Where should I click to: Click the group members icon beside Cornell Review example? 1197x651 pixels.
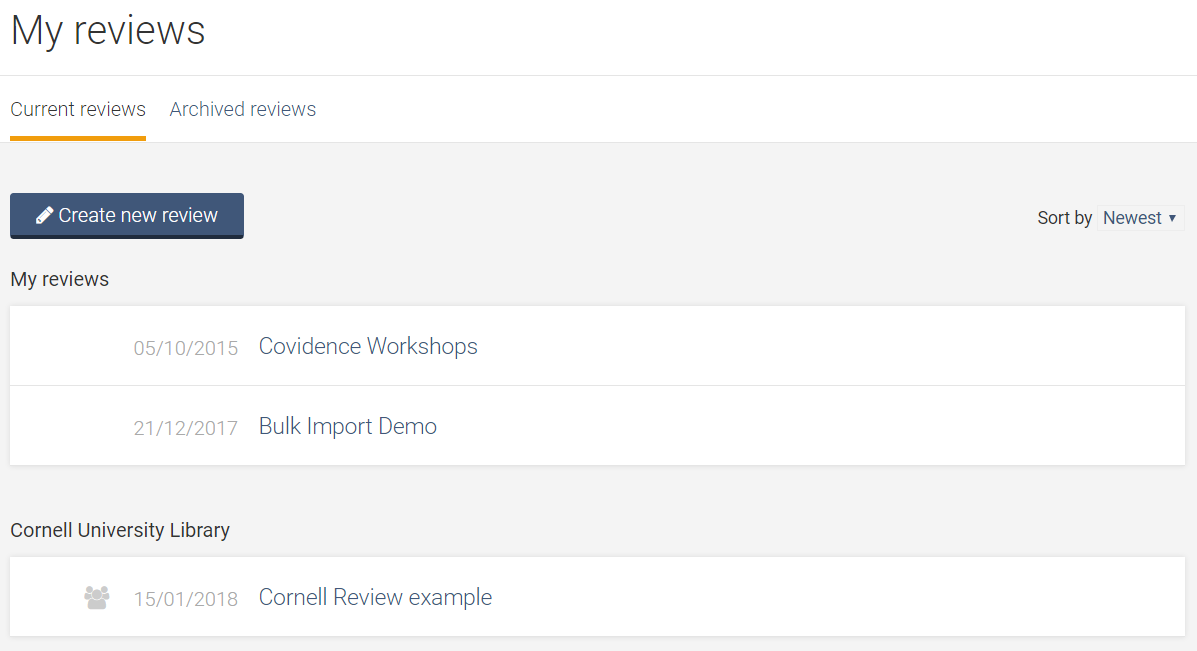[96, 596]
